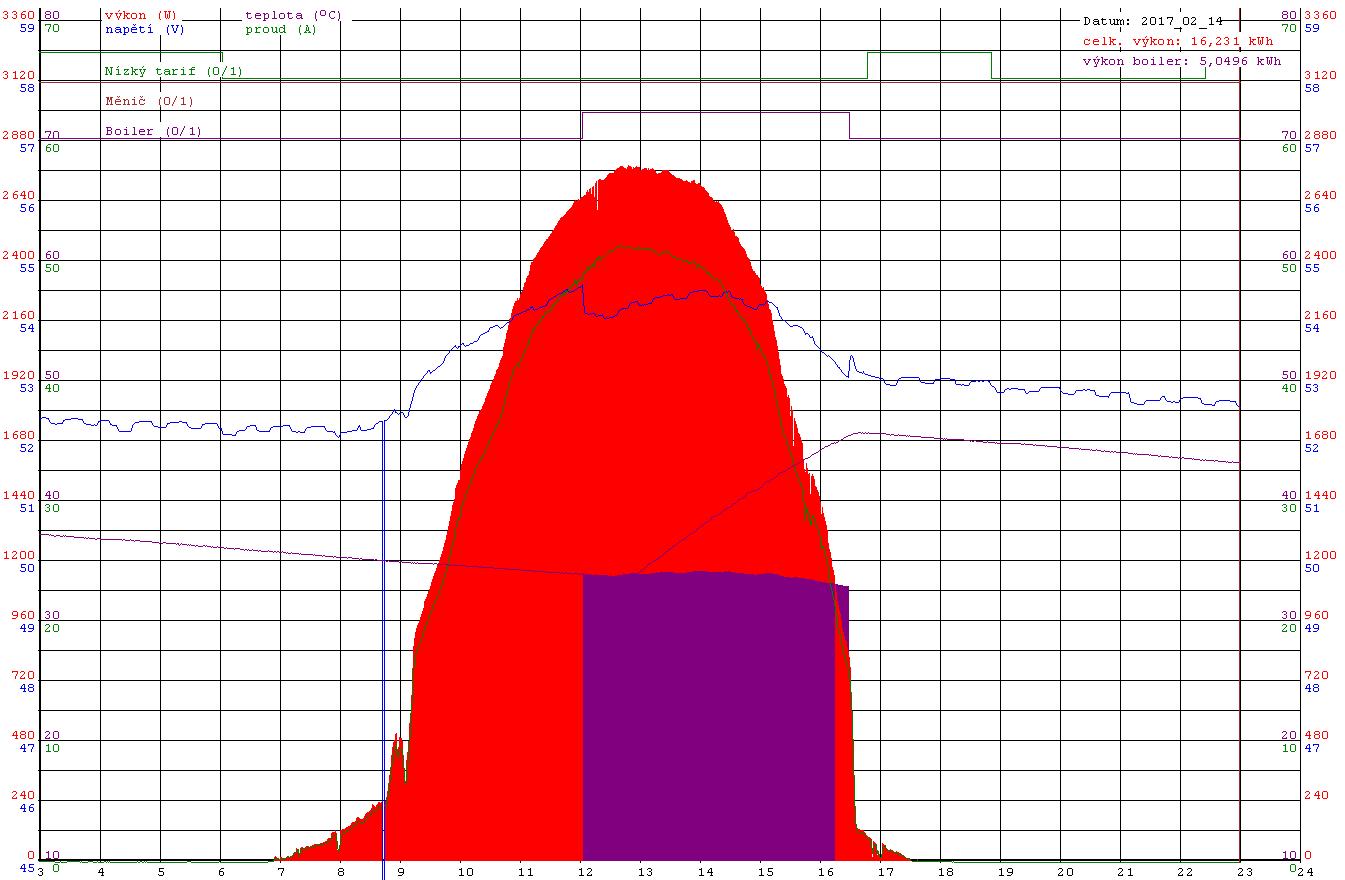Select the green "proud (A)" legend label

tap(280, 30)
